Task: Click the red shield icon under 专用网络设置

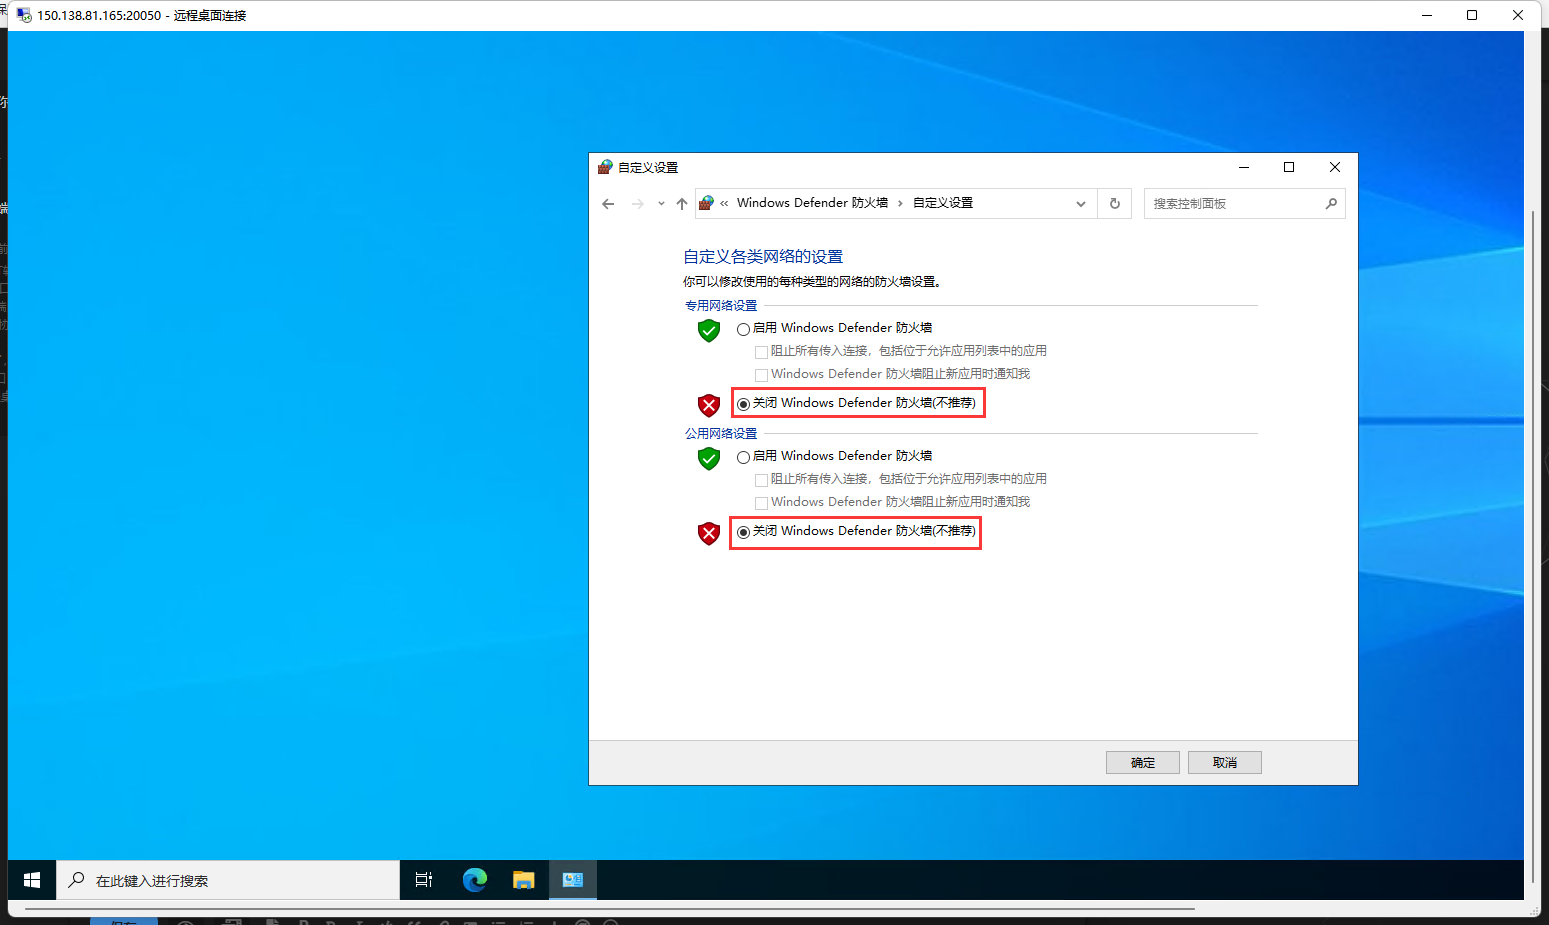Action: pos(709,405)
